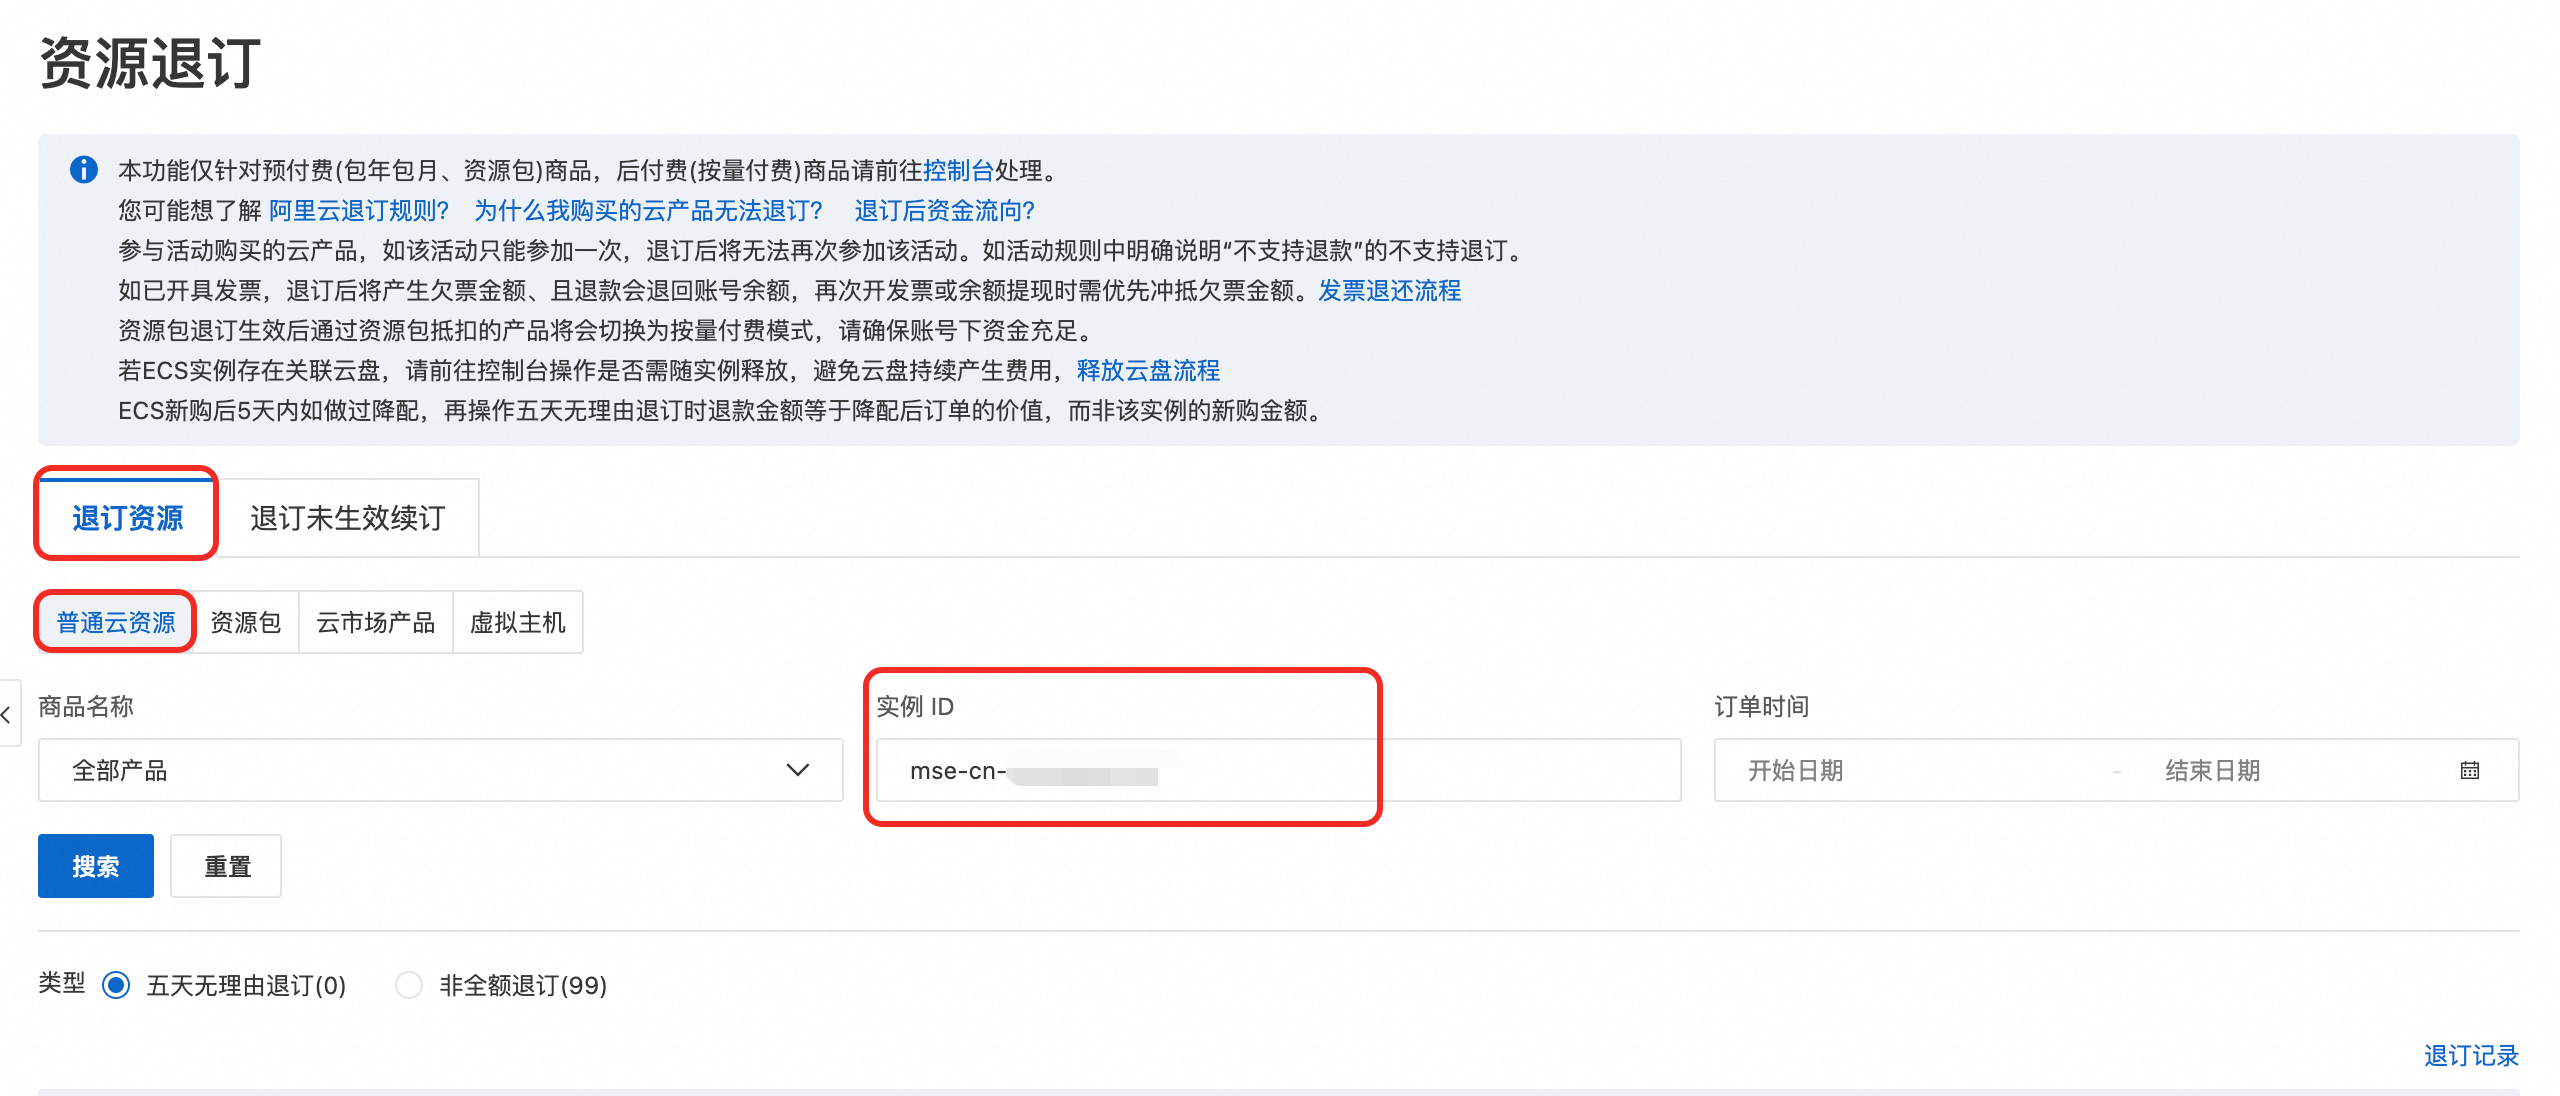Open the 全部产品 product dropdown

[x=420, y=770]
